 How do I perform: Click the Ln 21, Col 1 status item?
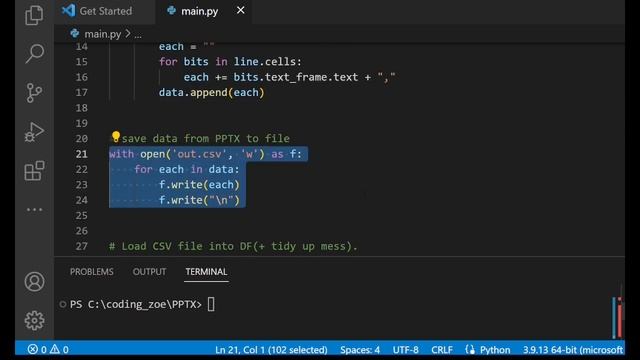point(271,350)
